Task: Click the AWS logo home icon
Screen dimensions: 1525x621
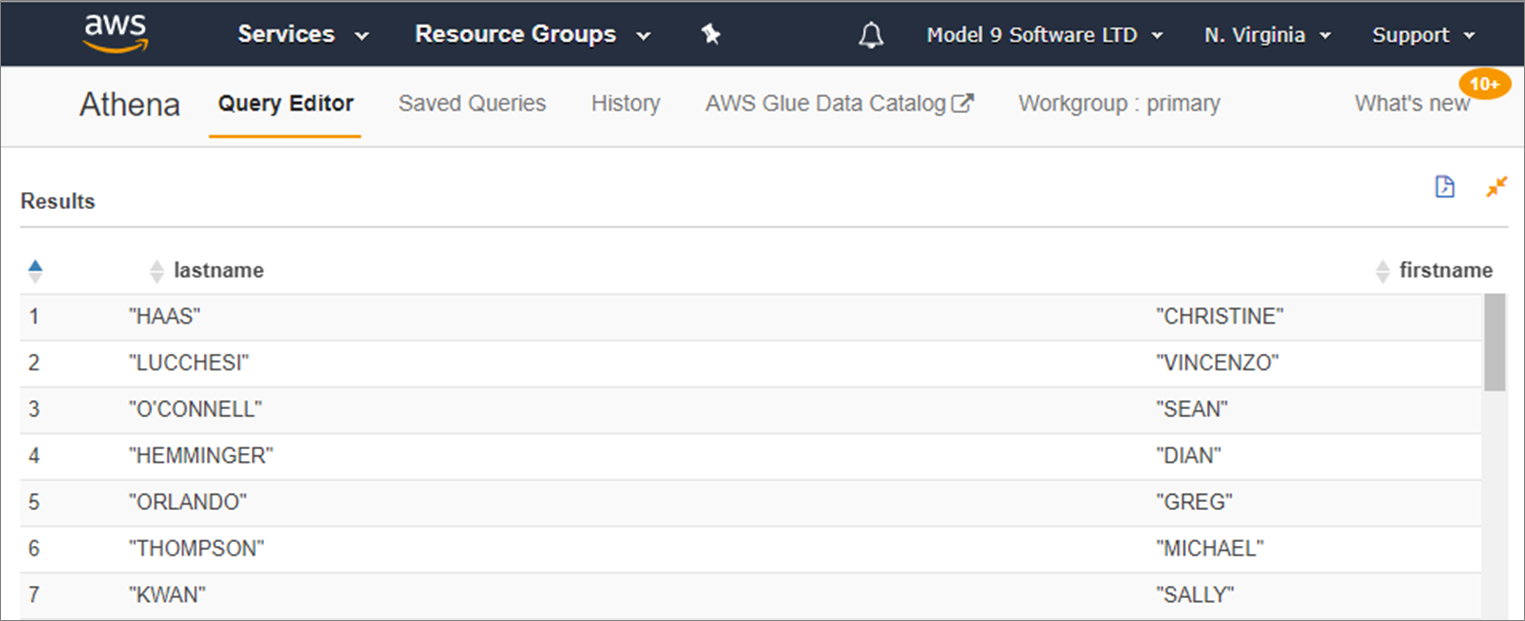Action: point(115,34)
